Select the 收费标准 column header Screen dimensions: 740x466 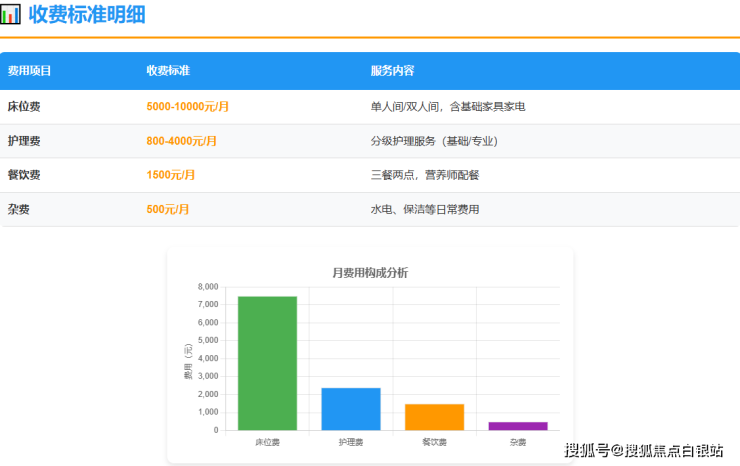[168, 71]
